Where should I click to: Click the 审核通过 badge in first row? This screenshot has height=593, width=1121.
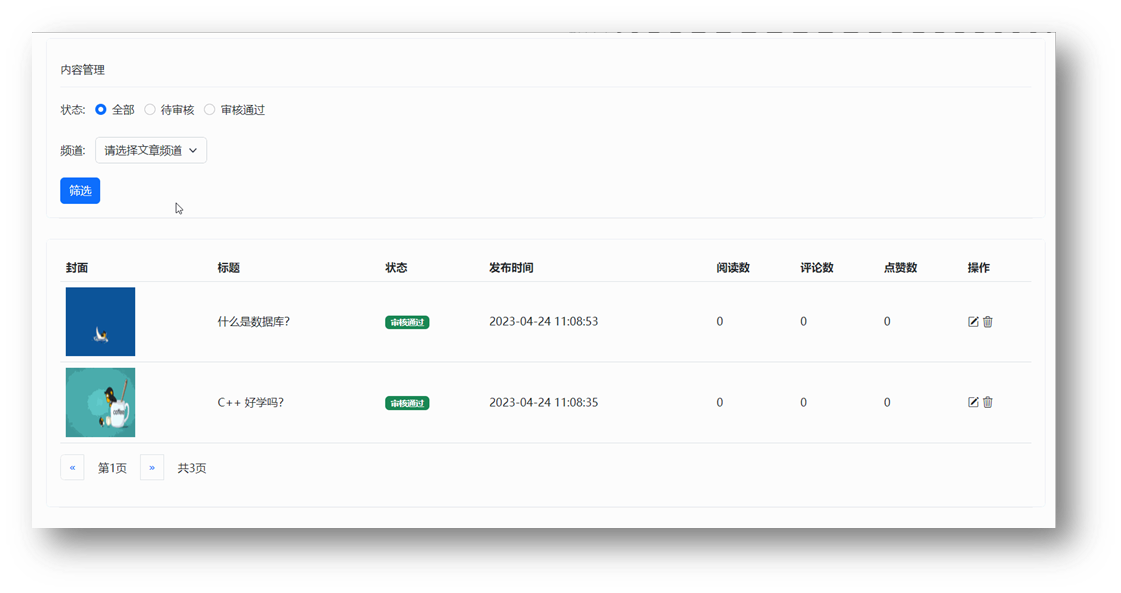point(407,322)
